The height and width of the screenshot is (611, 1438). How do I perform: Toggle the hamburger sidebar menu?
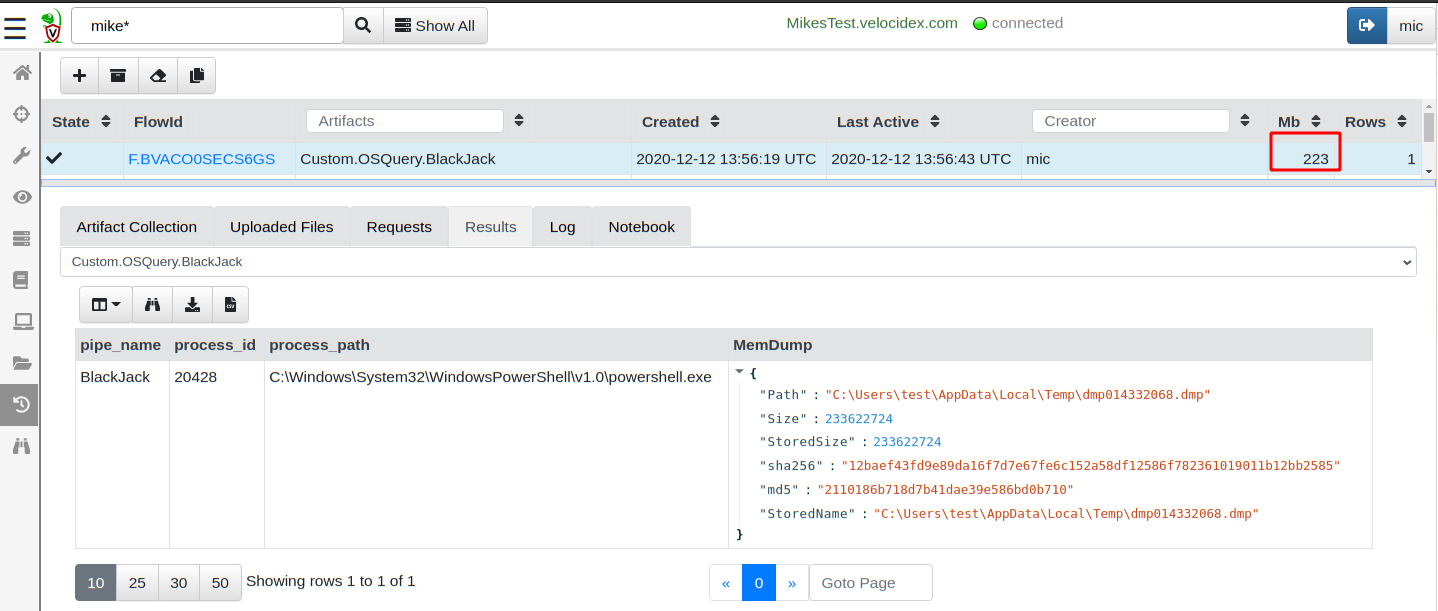(16, 27)
